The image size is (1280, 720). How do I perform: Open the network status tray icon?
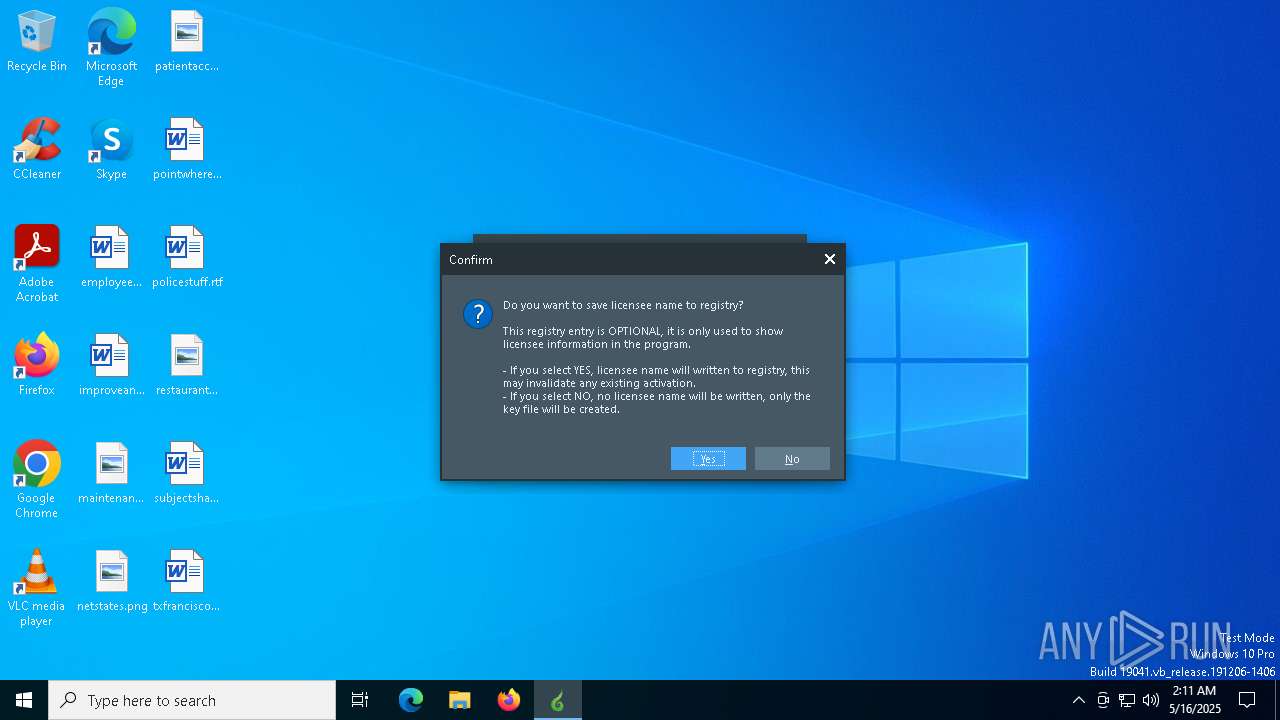point(1127,700)
